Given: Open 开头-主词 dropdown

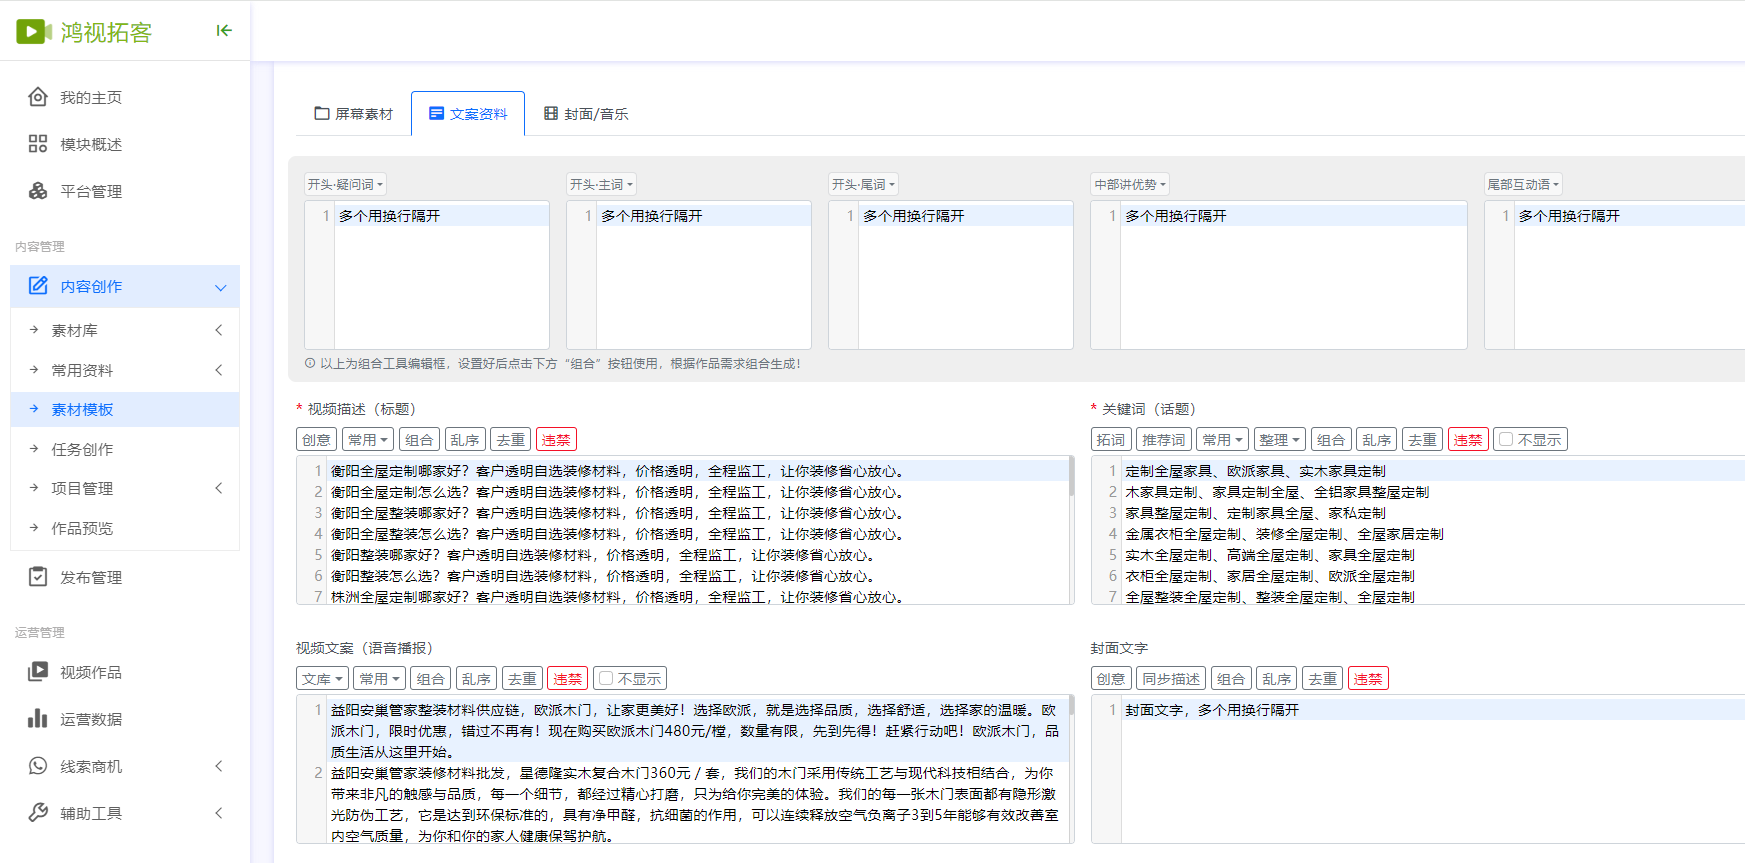Looking at the screenshot, I should tap(601, 185).
